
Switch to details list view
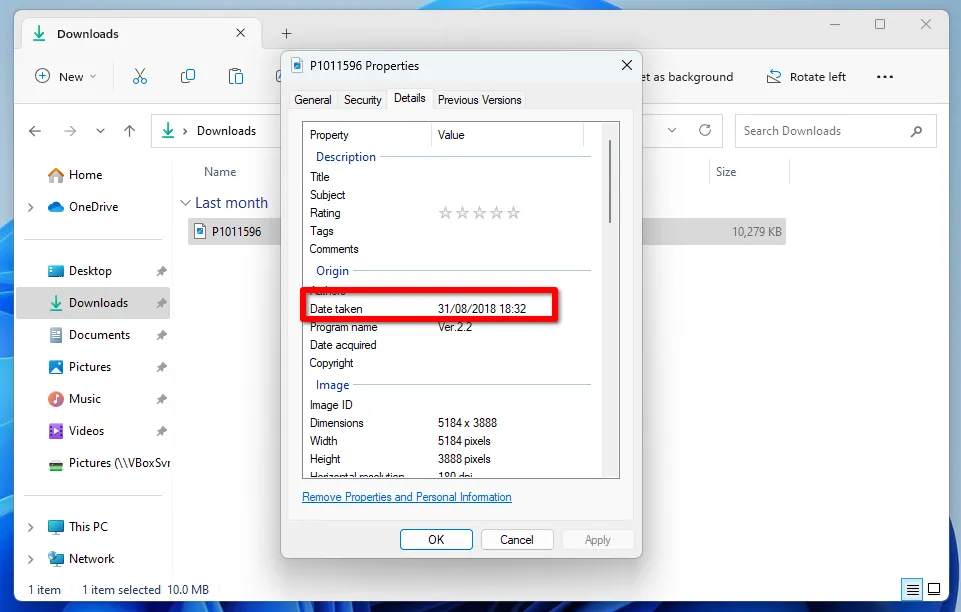[911, 589]
